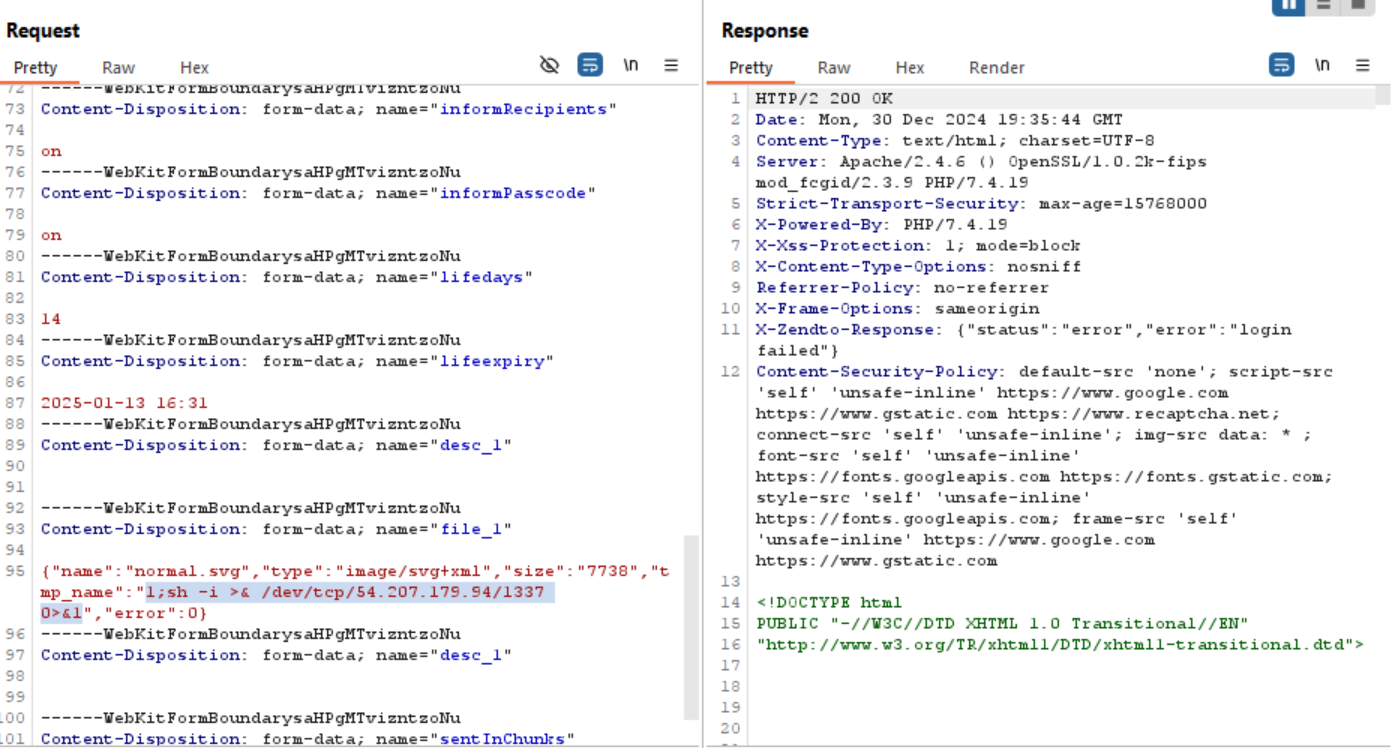Click the "on" value on line 75

(x=51, y=151)
